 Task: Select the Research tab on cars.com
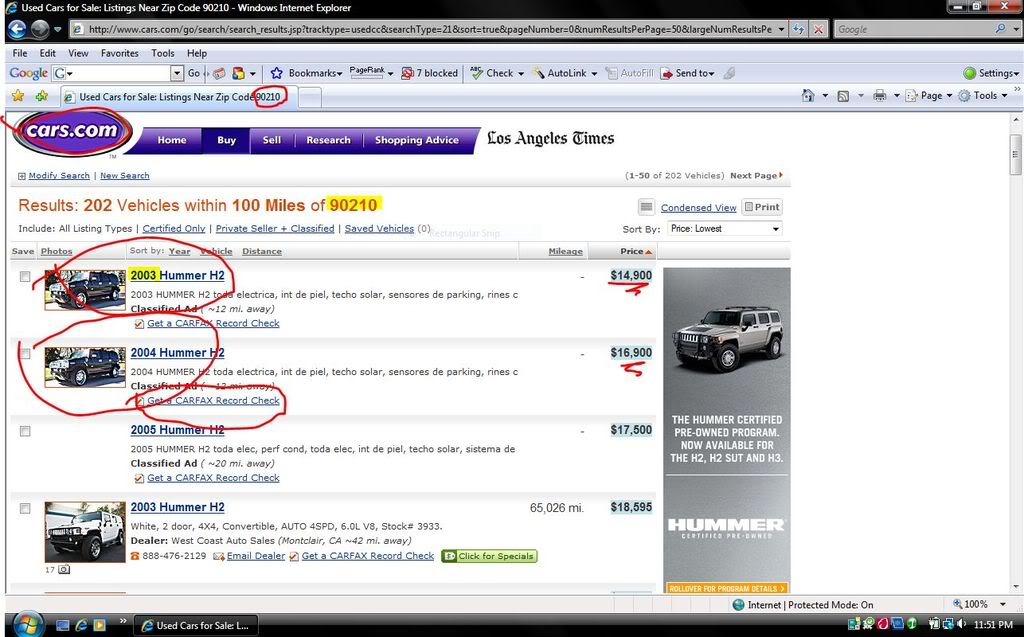328,140
